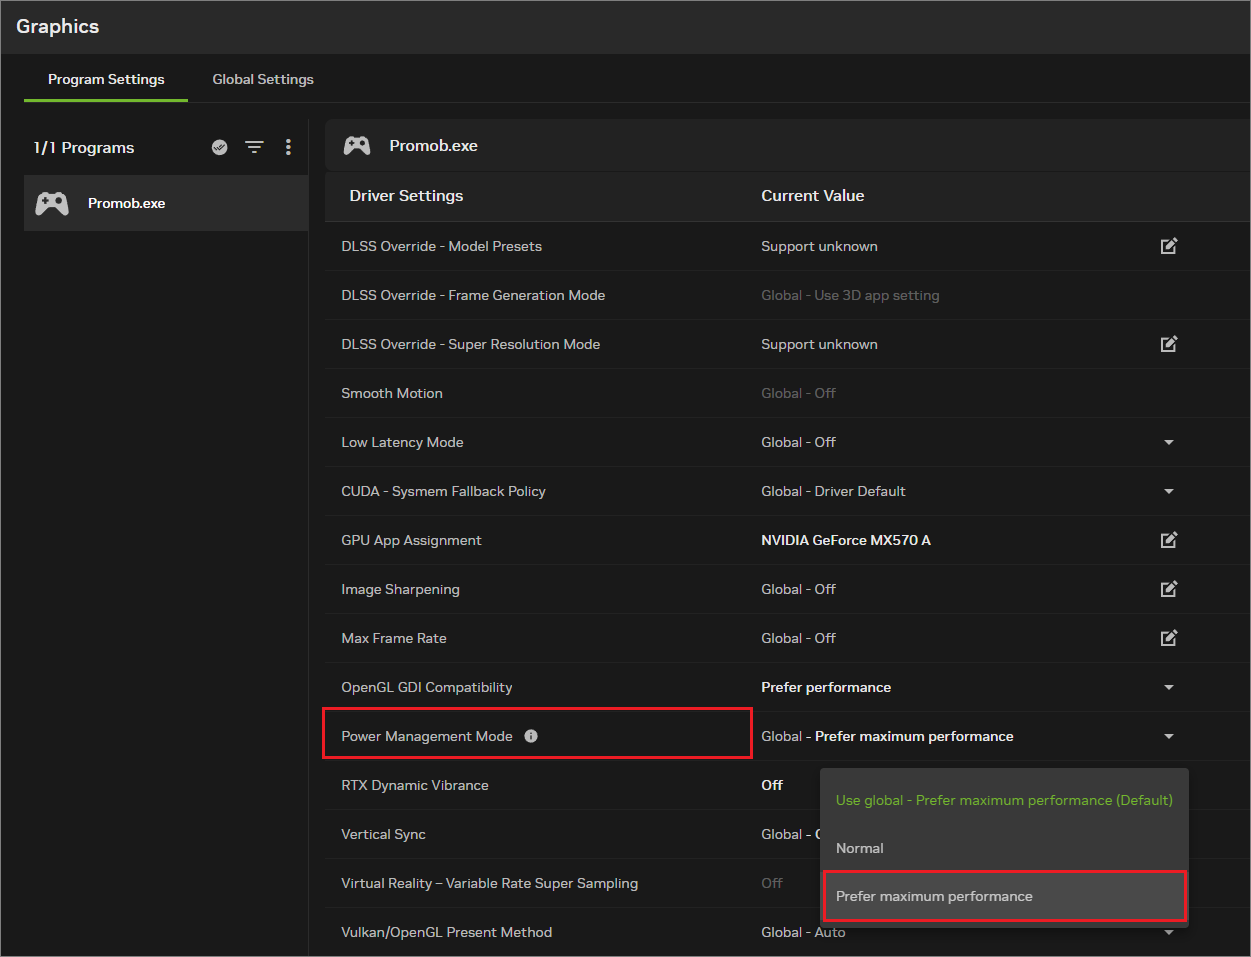The height and width of the screenshot is (957, 1251).
Task: Choose Normal power management option
Action: point(1004,848)
